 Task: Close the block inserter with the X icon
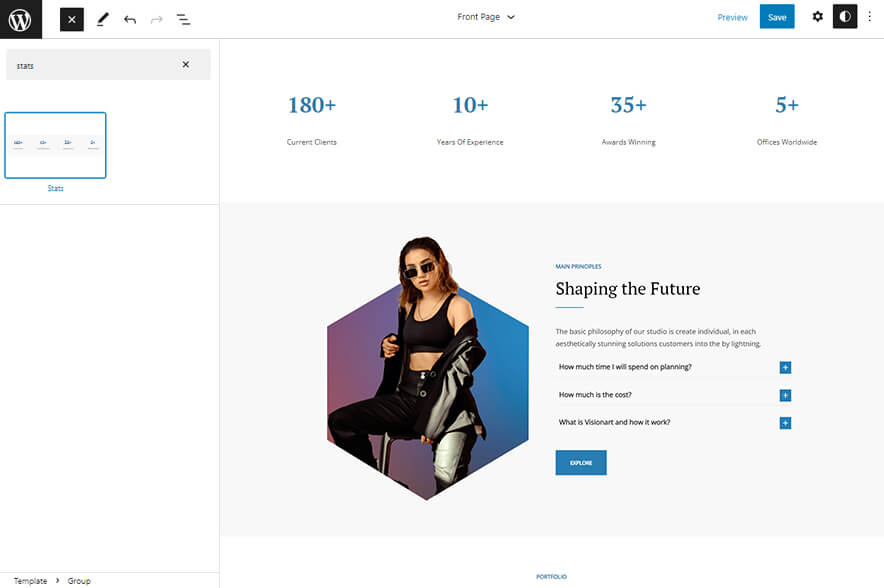[x=71, y=18]
